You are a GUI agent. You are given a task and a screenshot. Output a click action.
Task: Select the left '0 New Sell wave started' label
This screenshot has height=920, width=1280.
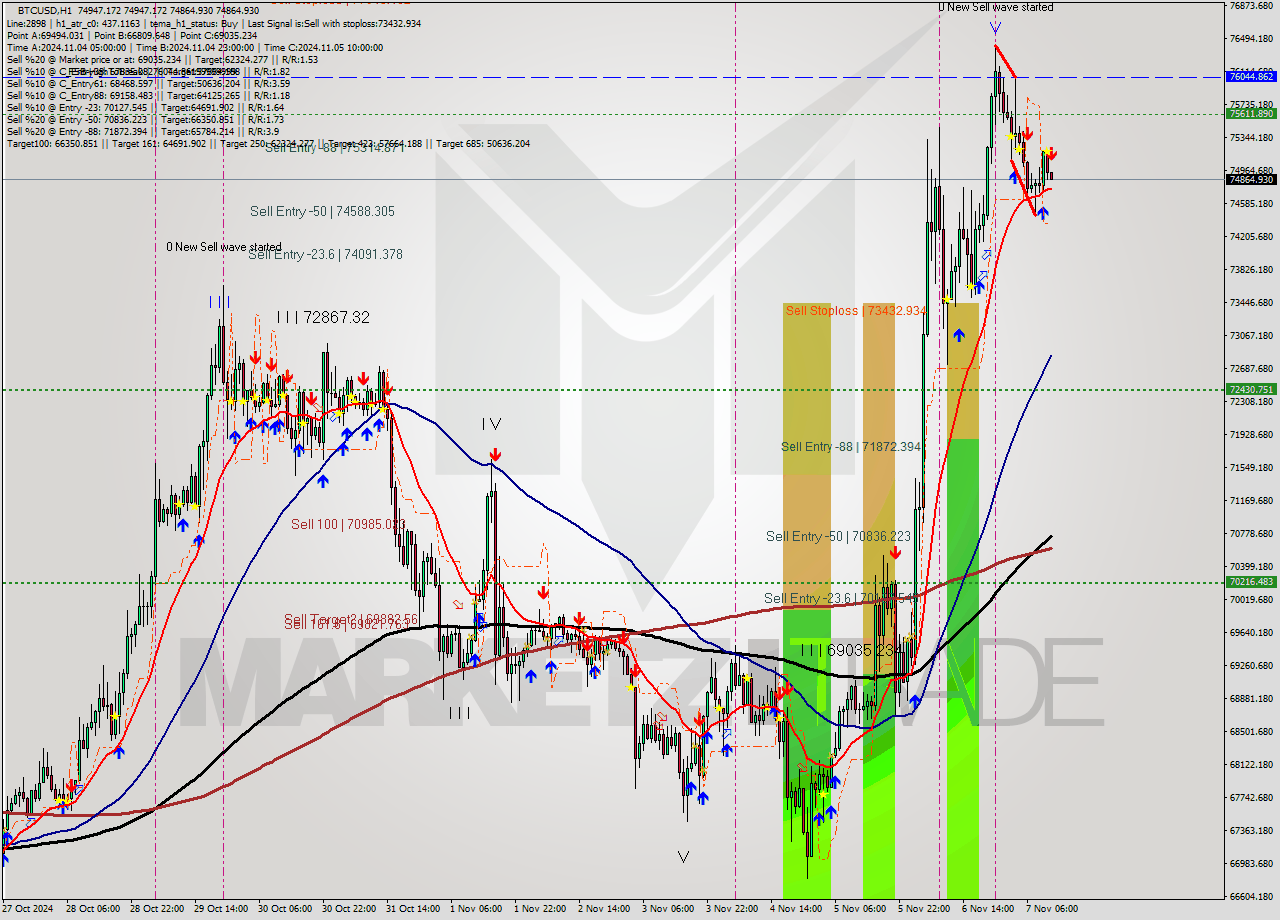tap(224, 247)
